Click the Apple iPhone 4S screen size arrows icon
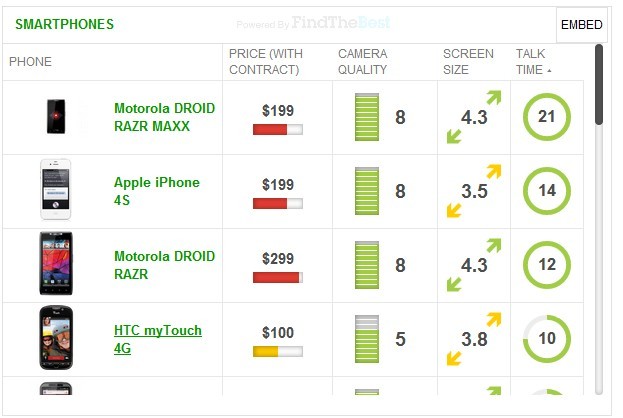 coord(473,191)
